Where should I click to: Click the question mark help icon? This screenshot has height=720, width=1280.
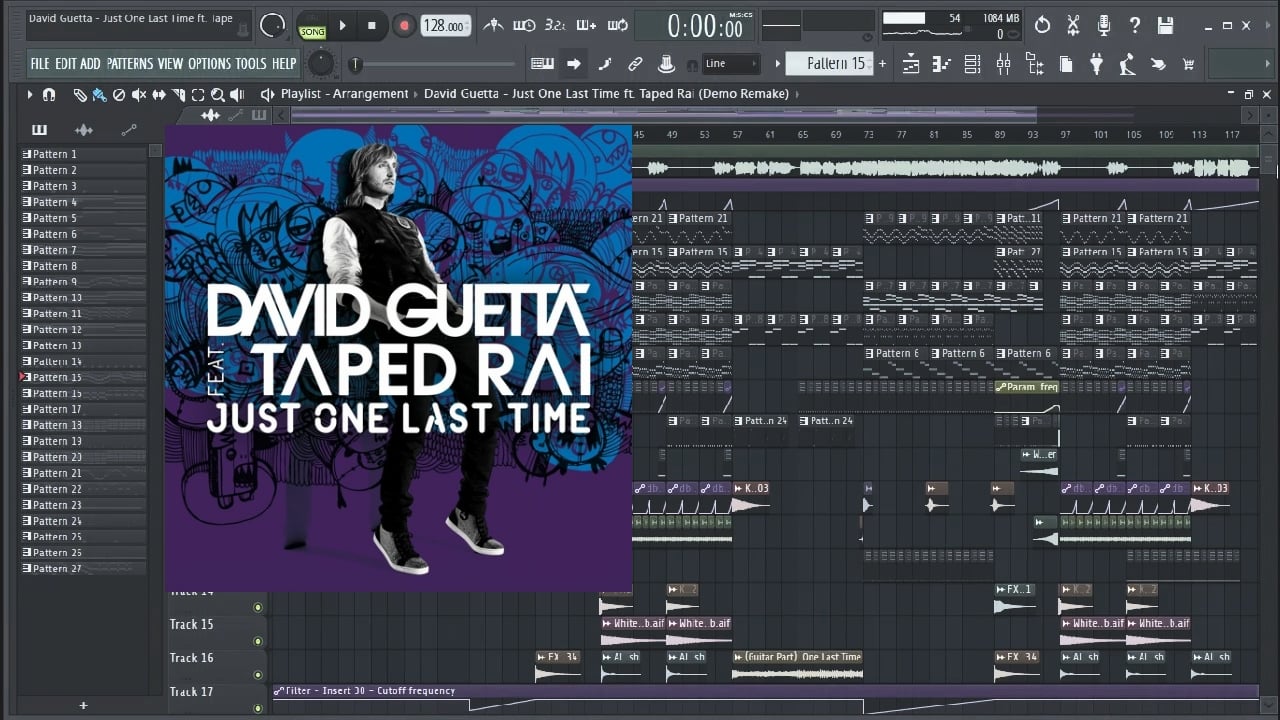(x=1135, y=25)
